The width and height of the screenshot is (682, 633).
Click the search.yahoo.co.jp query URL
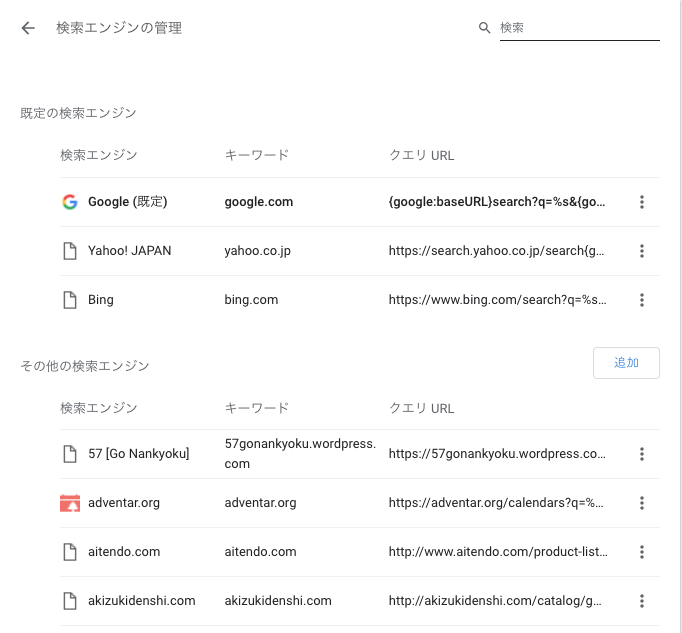496,251
